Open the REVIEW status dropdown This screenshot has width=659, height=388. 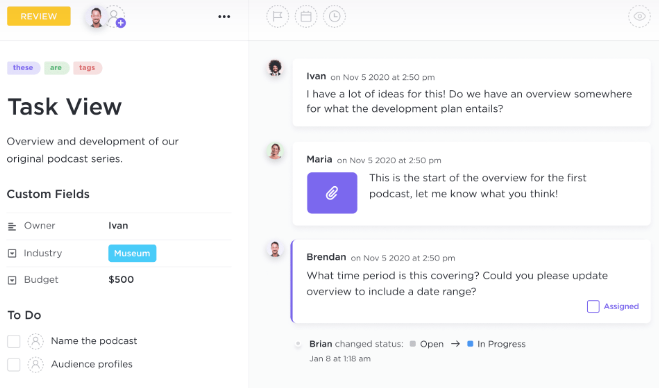(39, 16)
